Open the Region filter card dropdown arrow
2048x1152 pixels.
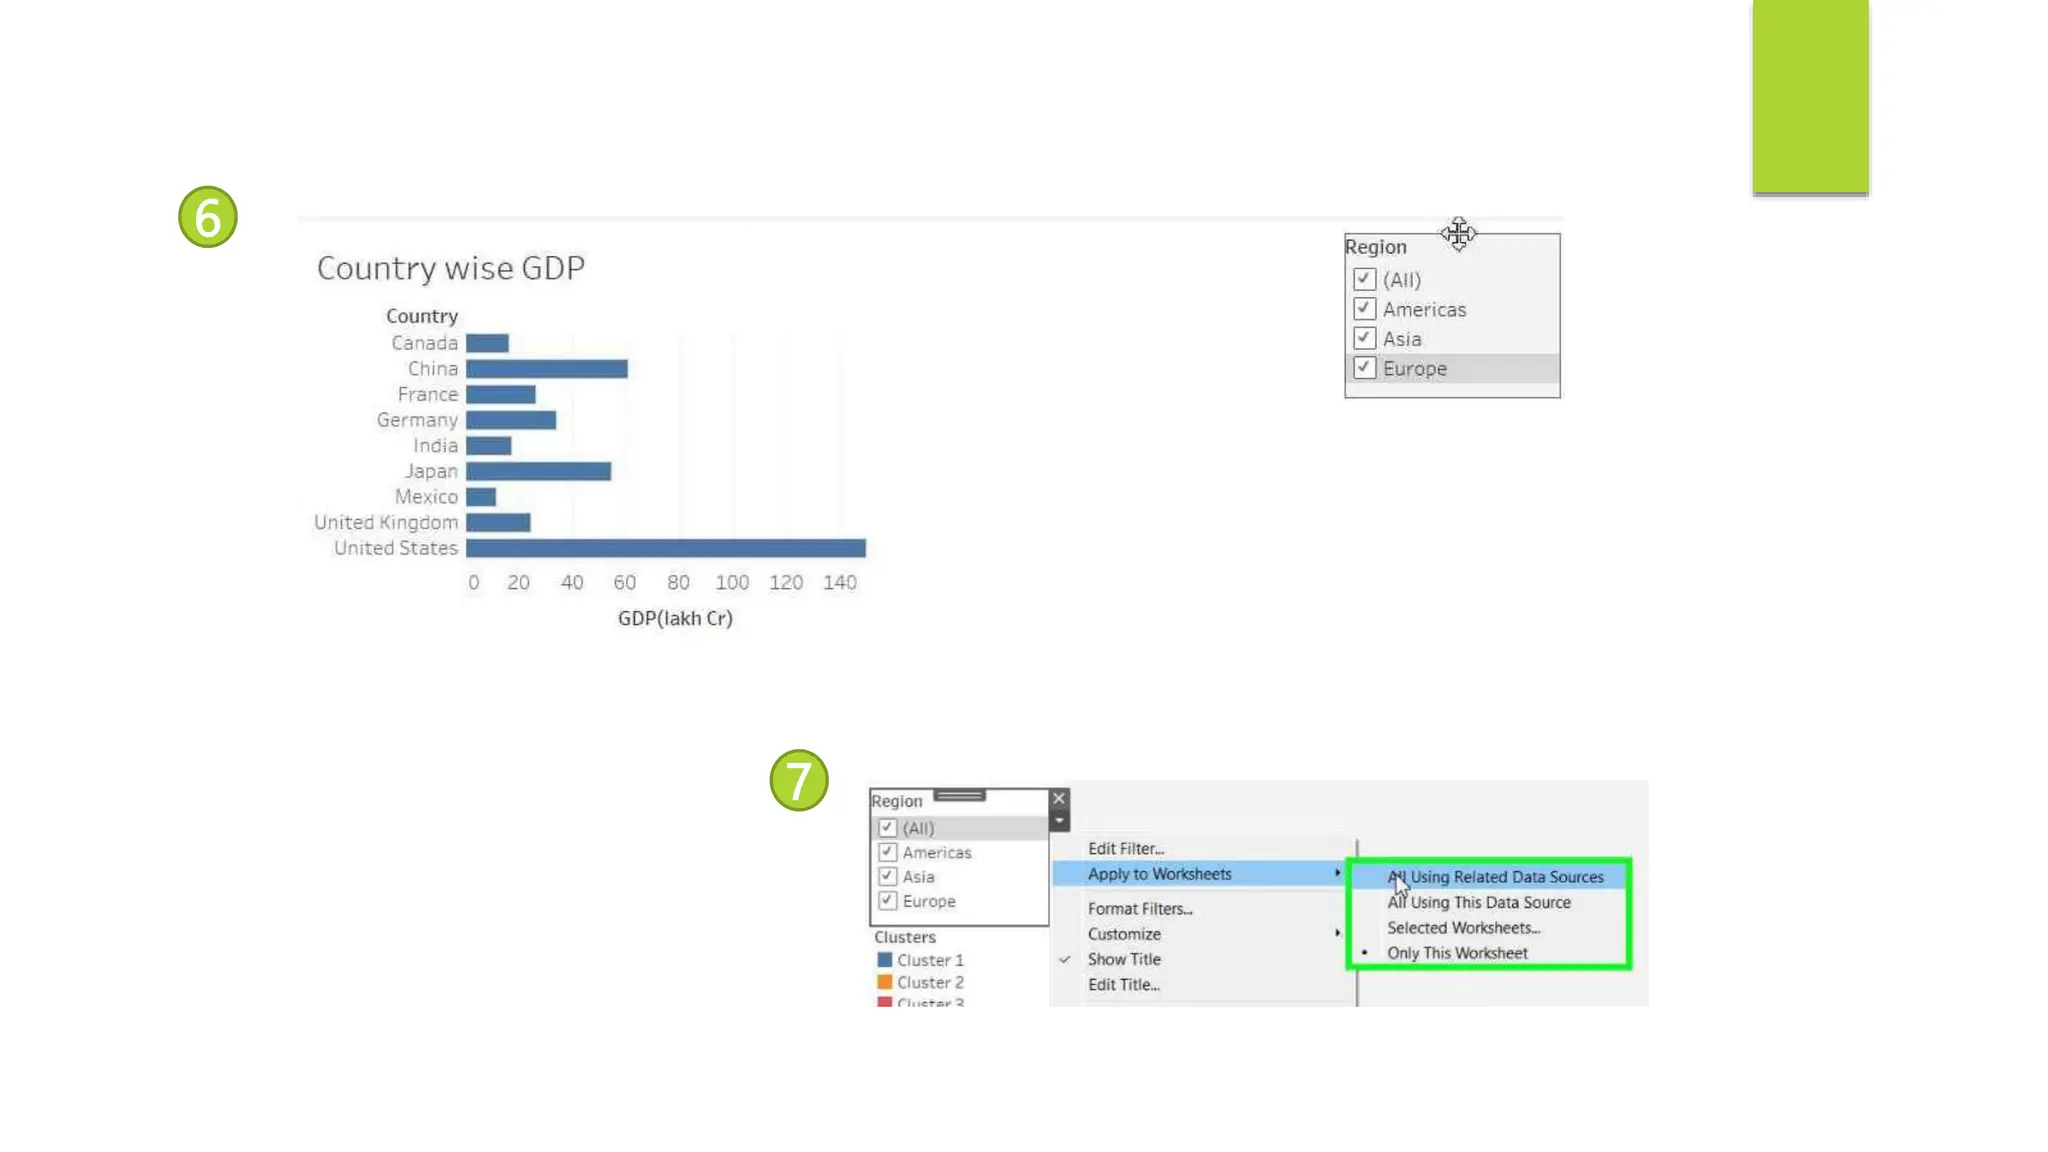pos(1059,821)
